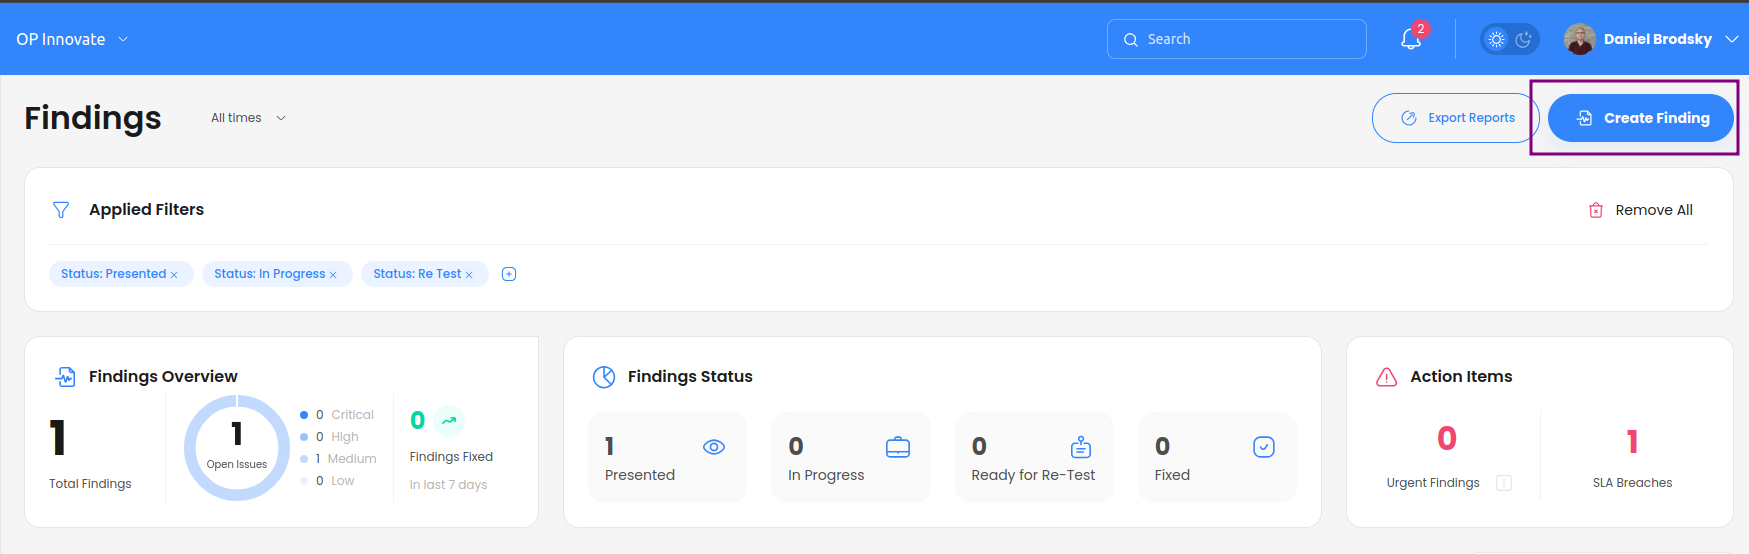Image resolution: width=1749 pixels, height=554 pixels.
Task: Expand the Daniel Brodsky user menu
Action: [1652, 39]
